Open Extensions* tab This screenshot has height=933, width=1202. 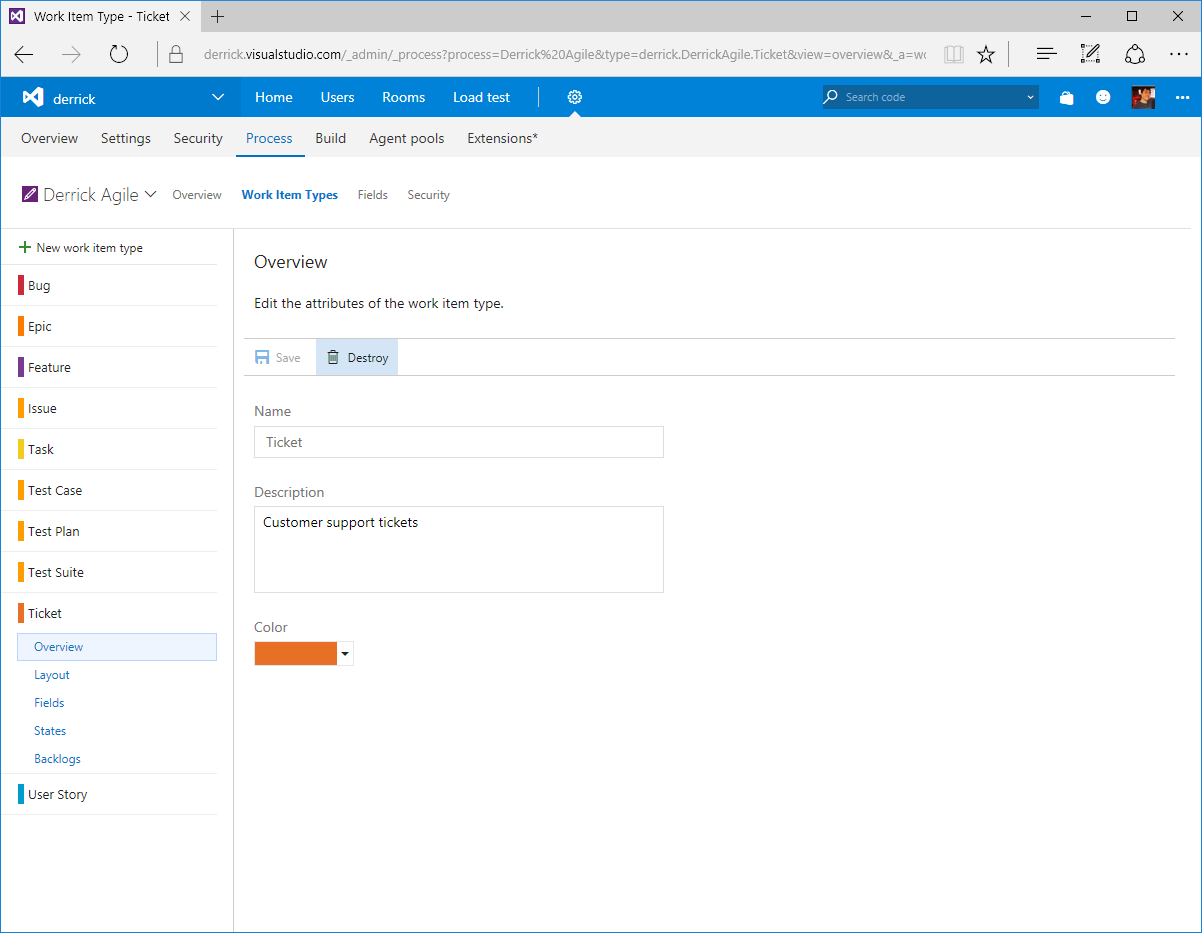pyautogui.click(x=502, y=138)
